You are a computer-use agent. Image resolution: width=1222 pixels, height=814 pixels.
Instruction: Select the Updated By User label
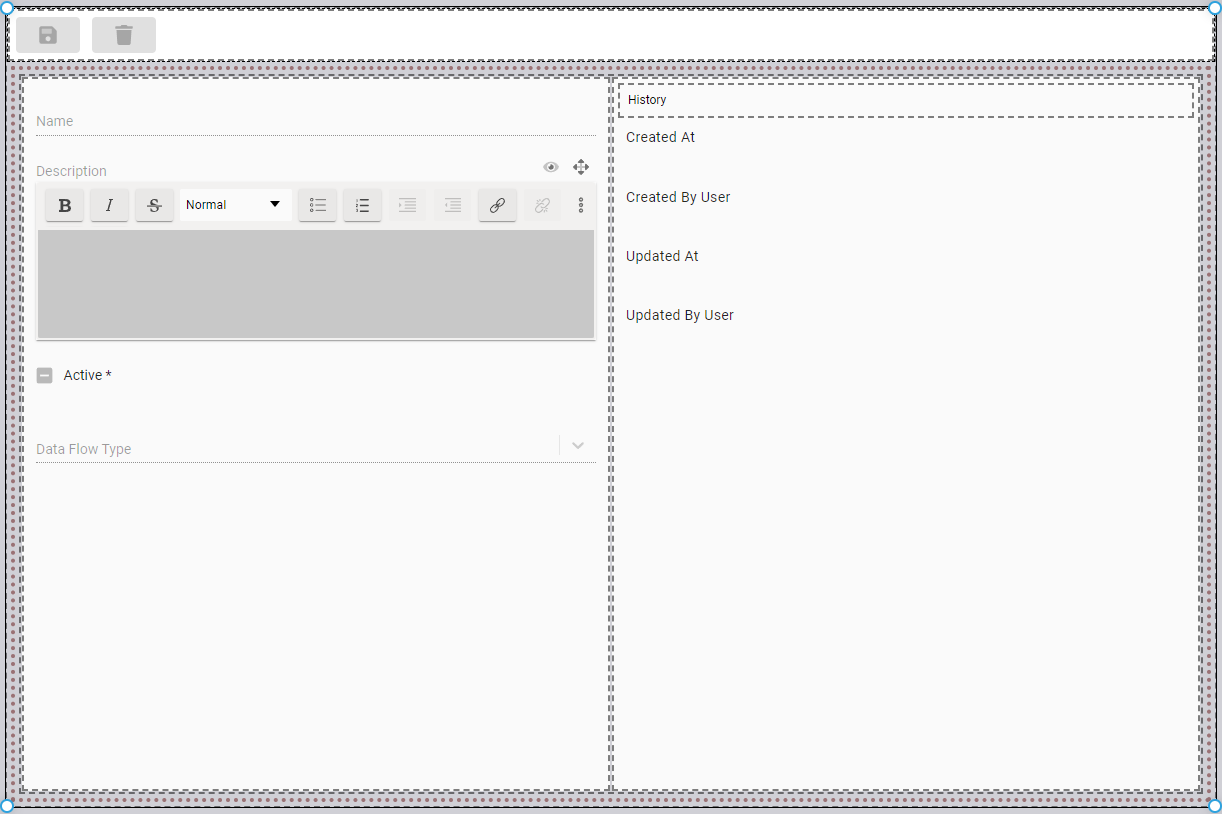coord(680,315)
